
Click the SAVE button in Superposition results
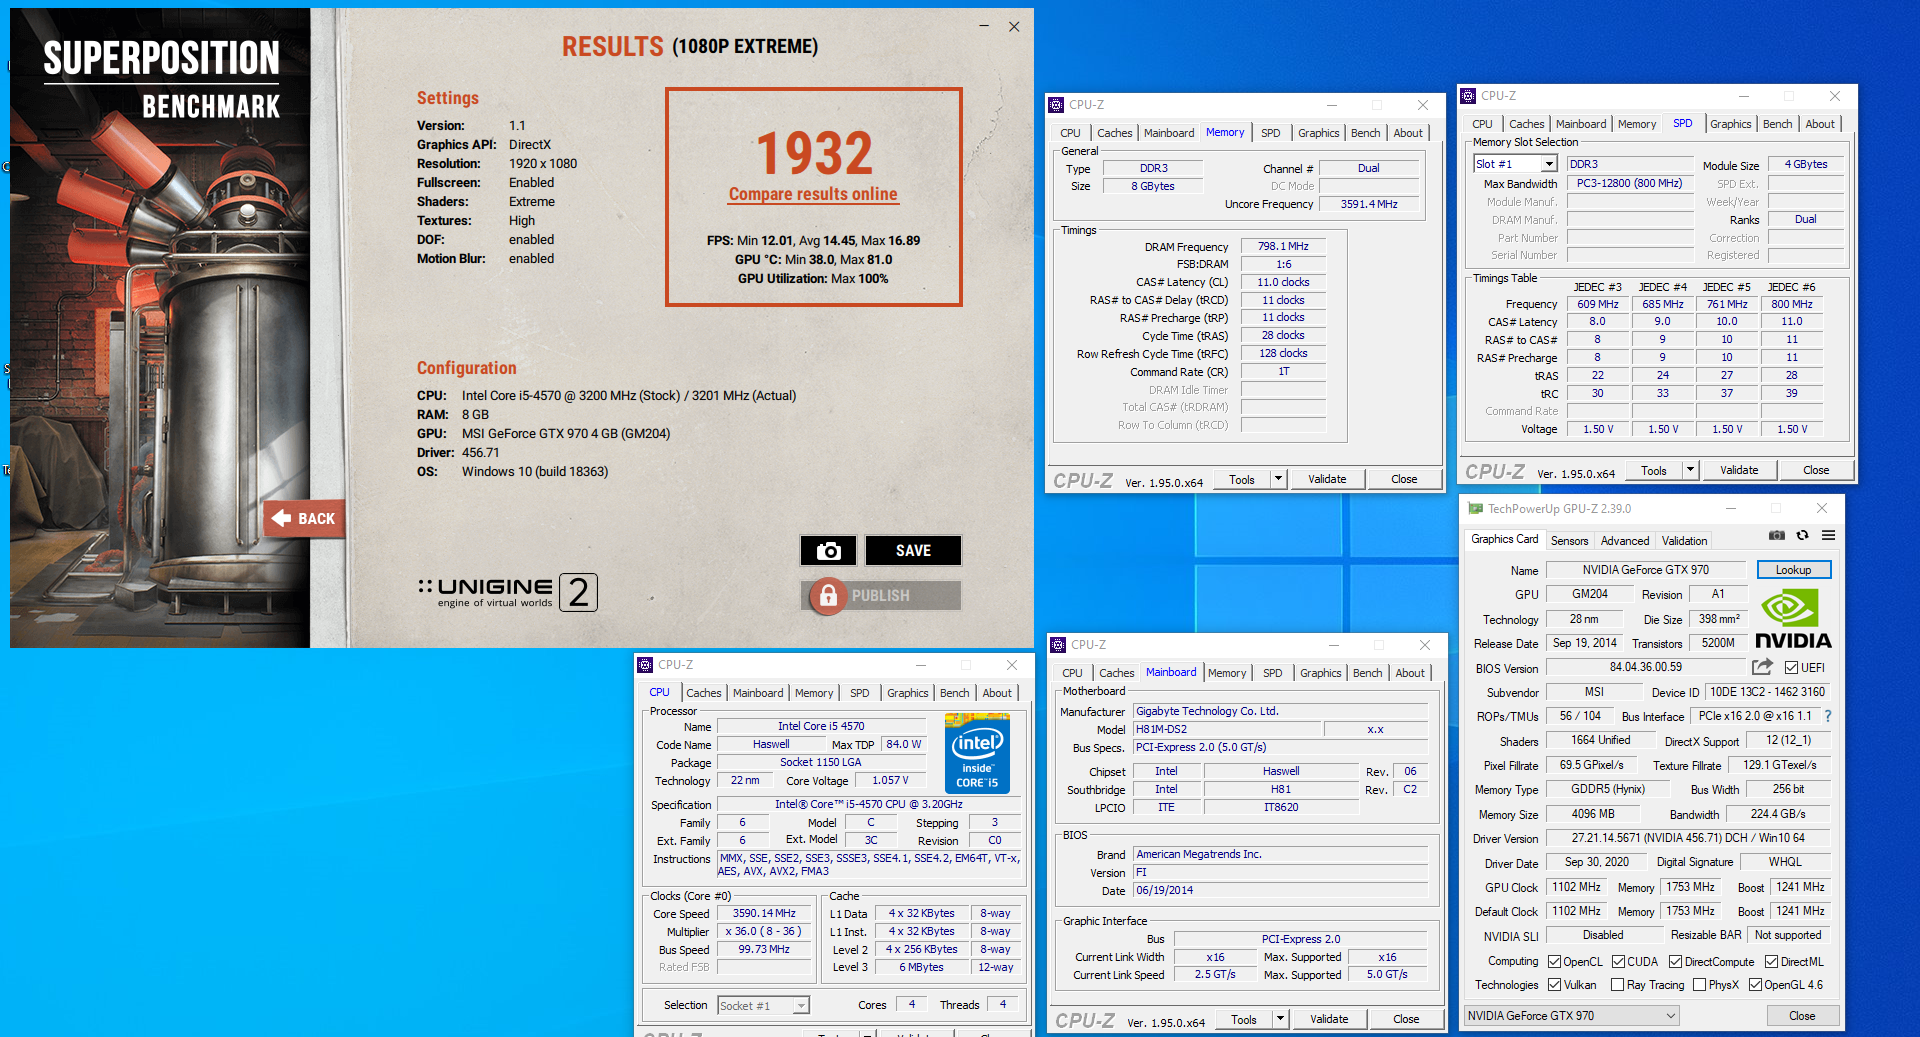[913, 551]
